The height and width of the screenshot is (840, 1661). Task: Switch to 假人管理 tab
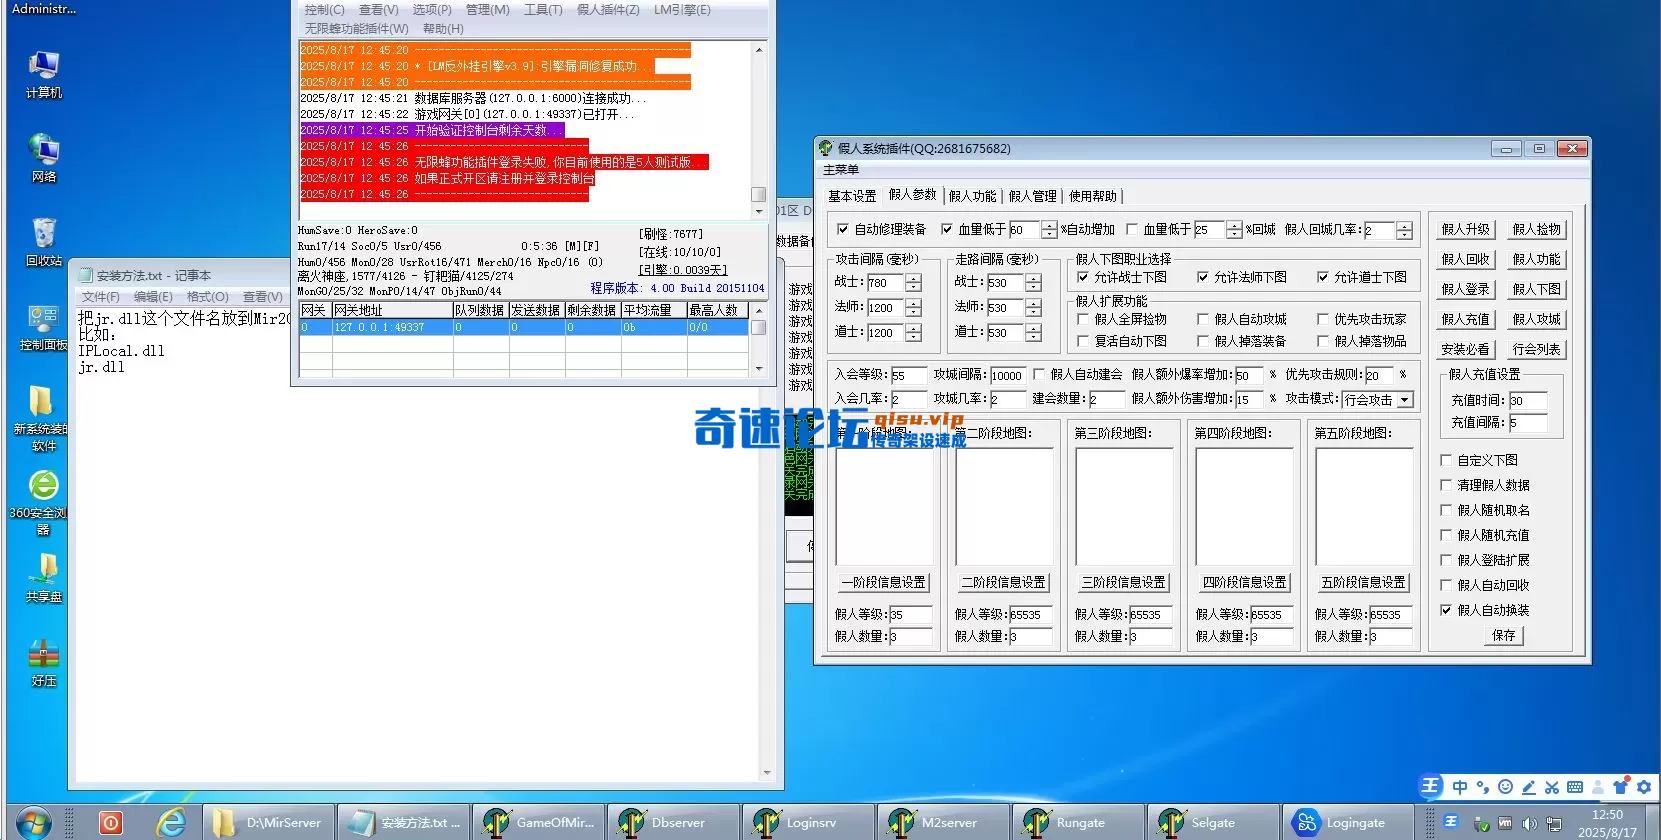click(1032, 196)
